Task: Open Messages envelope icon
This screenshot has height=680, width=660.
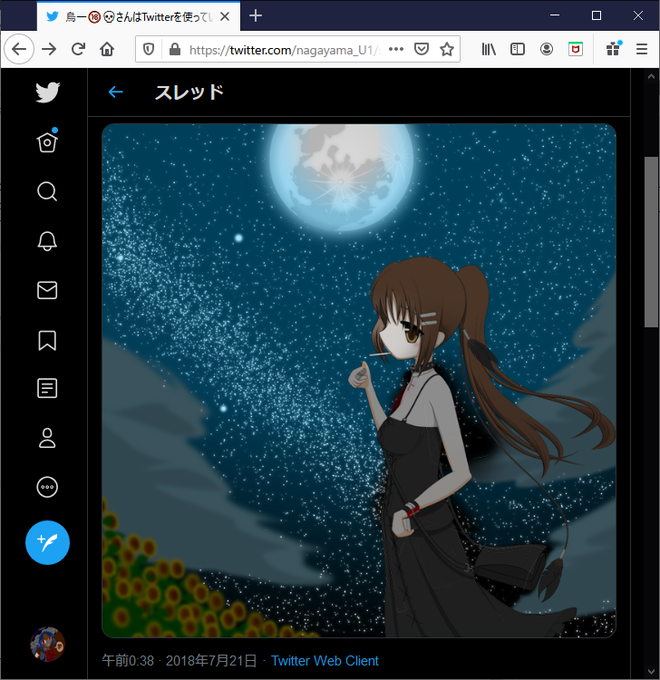Action: [x=47, y=290]
